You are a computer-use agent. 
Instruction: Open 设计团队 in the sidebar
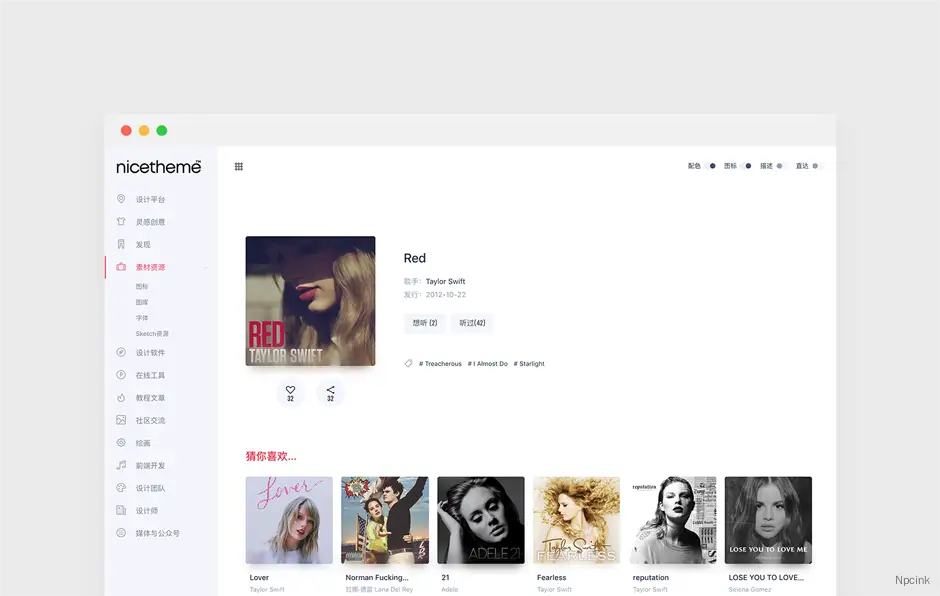150,488
